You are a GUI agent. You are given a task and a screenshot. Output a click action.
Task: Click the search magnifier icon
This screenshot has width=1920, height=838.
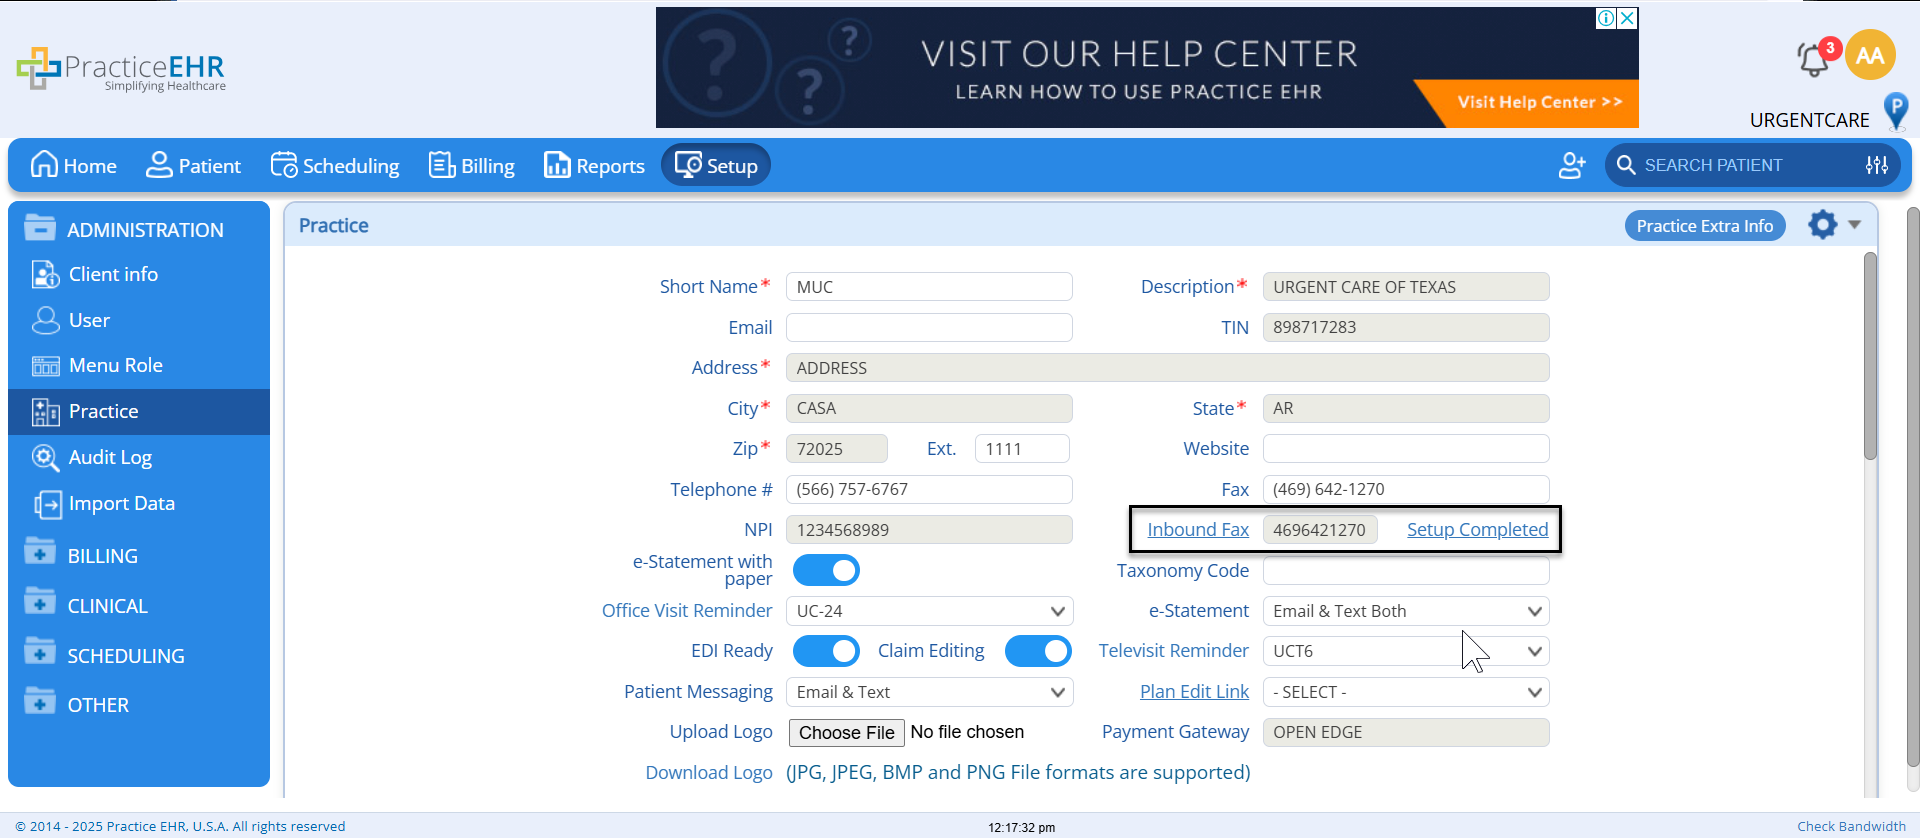(1626, 165)
